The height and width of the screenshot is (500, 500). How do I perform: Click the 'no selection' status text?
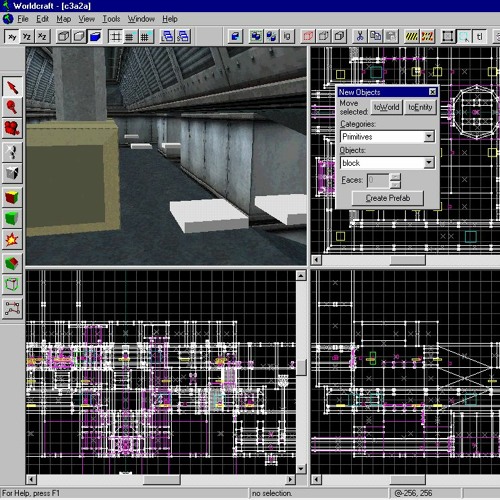pos(272,493)
